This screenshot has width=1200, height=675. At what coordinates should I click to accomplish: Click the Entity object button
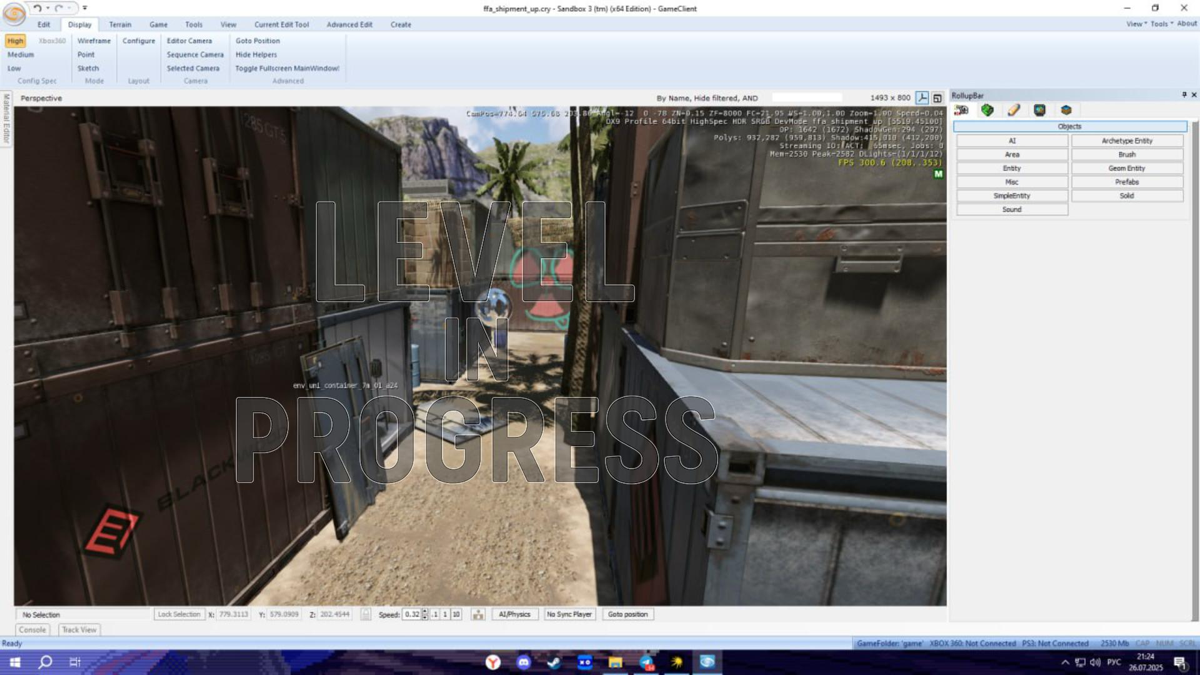[x=1012, y=168]
